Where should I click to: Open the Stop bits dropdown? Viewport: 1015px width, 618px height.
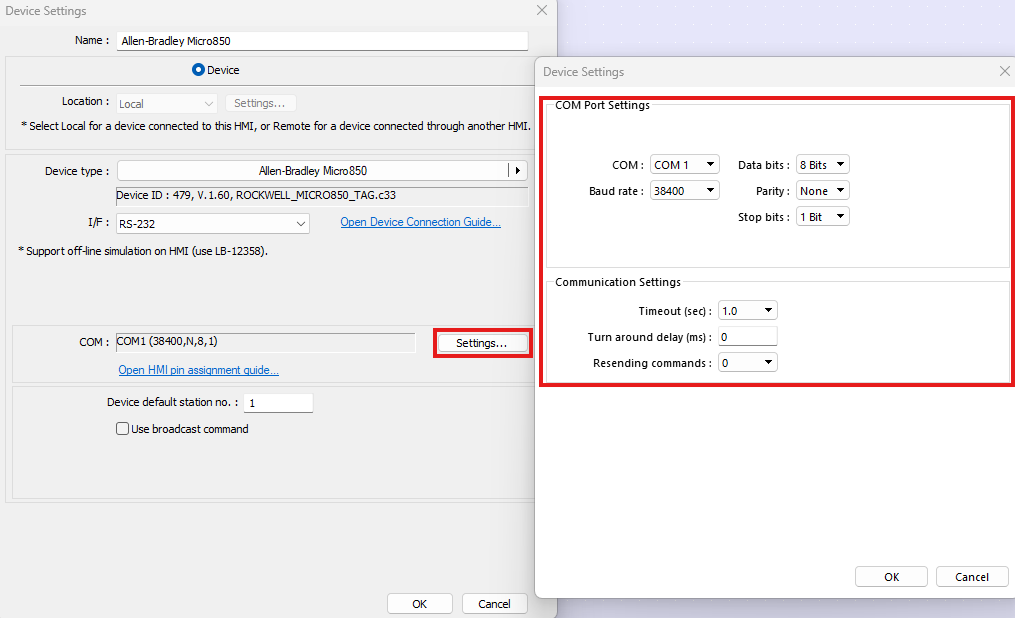pyautogui.click(x=823, y=216)
